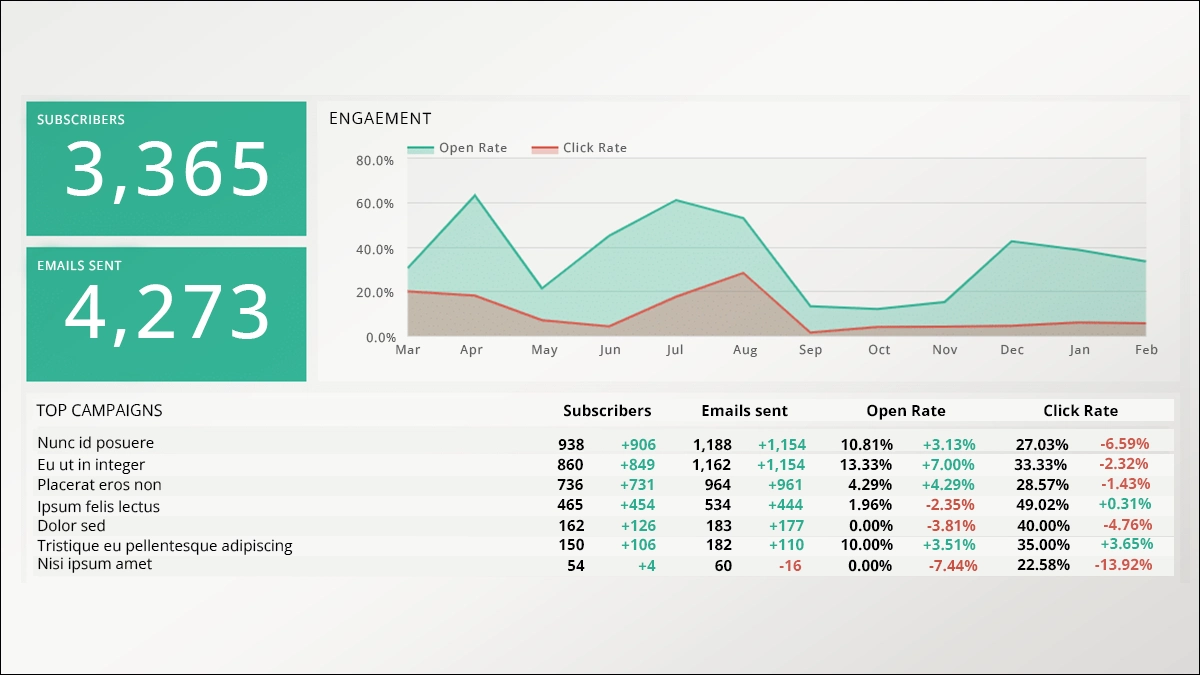The image size is (1200, 675).
Task: Click the 13.33% open rate value
Action: pos(867,465)
